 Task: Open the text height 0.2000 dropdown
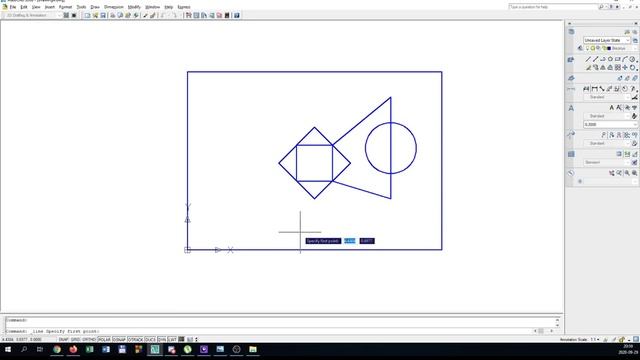click(x=610, y=124)
